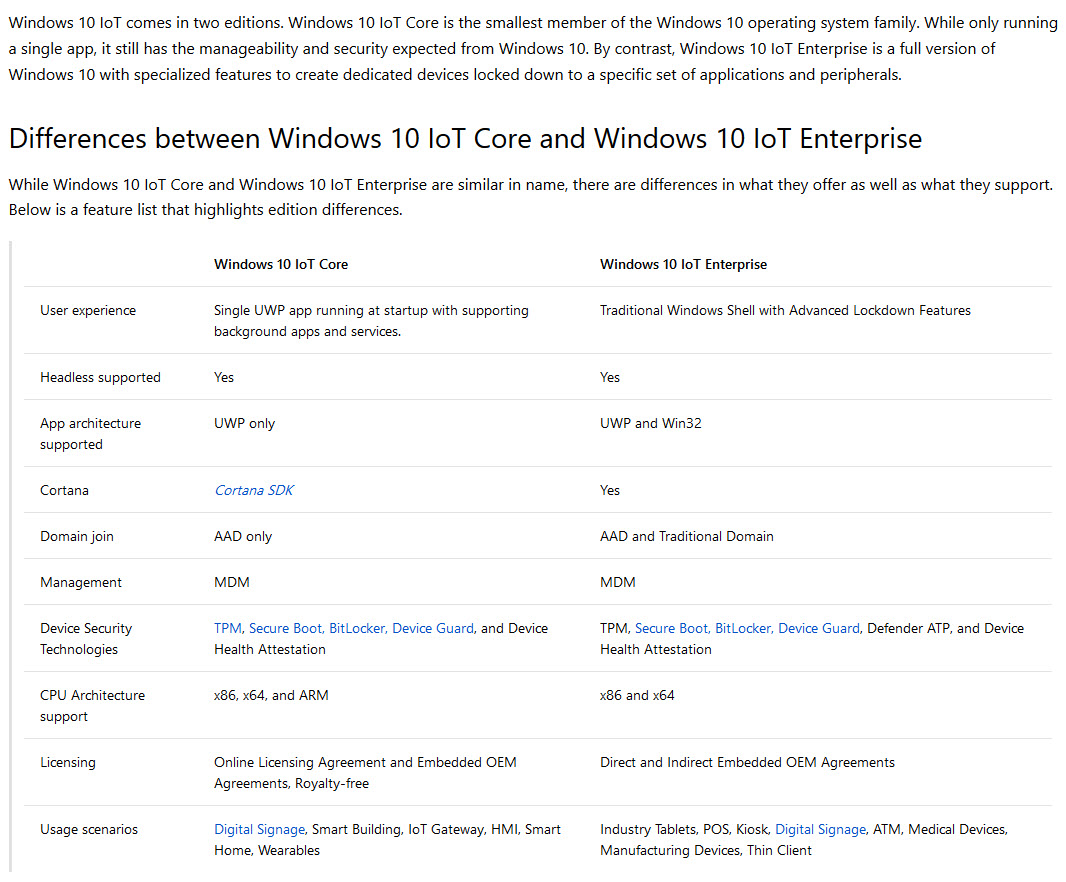Open Device Guard link in IoT Core column
Viewport: 1066px width, 882px height.
[433, 628]
